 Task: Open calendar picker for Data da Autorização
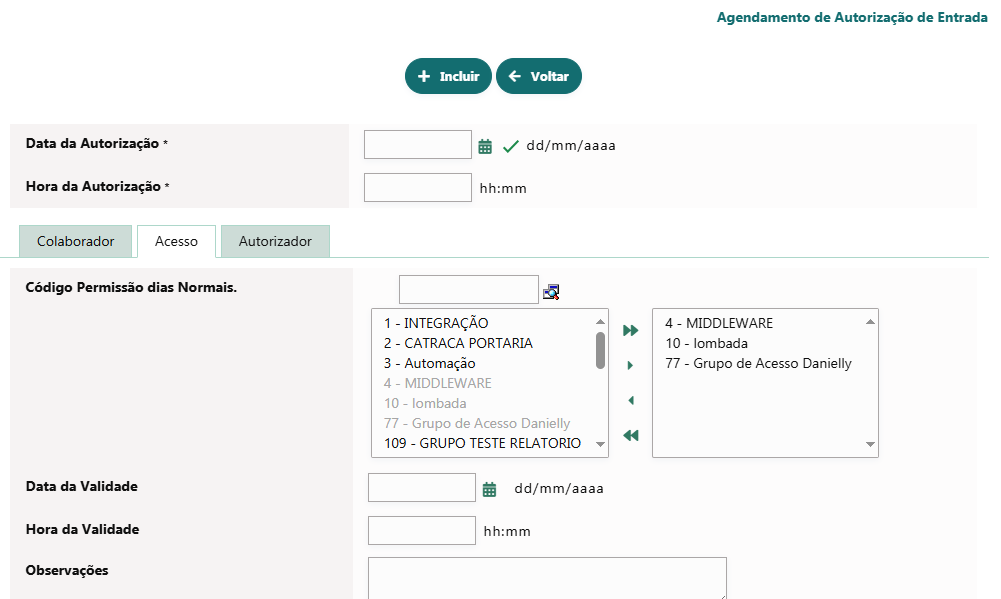485,146
